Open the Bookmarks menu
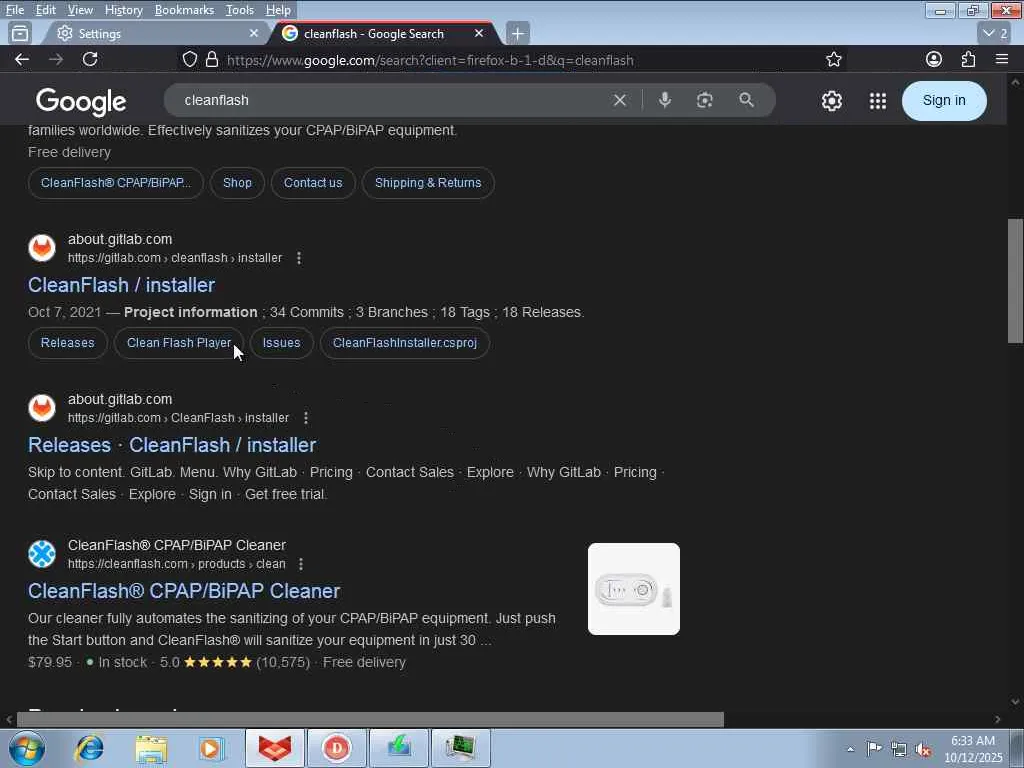Screen dimensions: 1024x768 (184, 10)
